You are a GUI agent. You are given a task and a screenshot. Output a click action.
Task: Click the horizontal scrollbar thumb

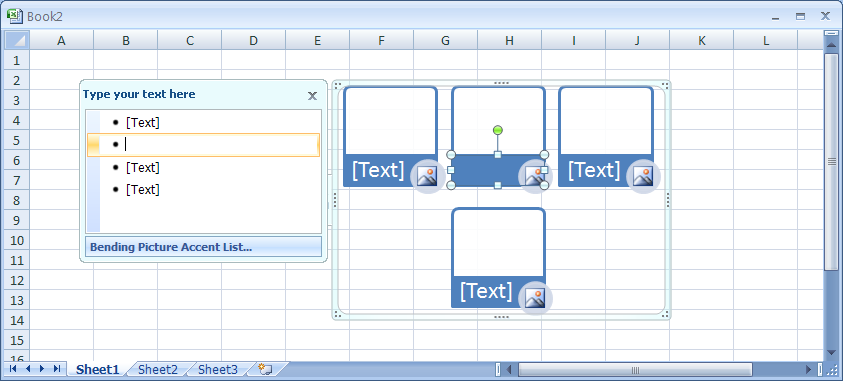[x=635, y=370]
